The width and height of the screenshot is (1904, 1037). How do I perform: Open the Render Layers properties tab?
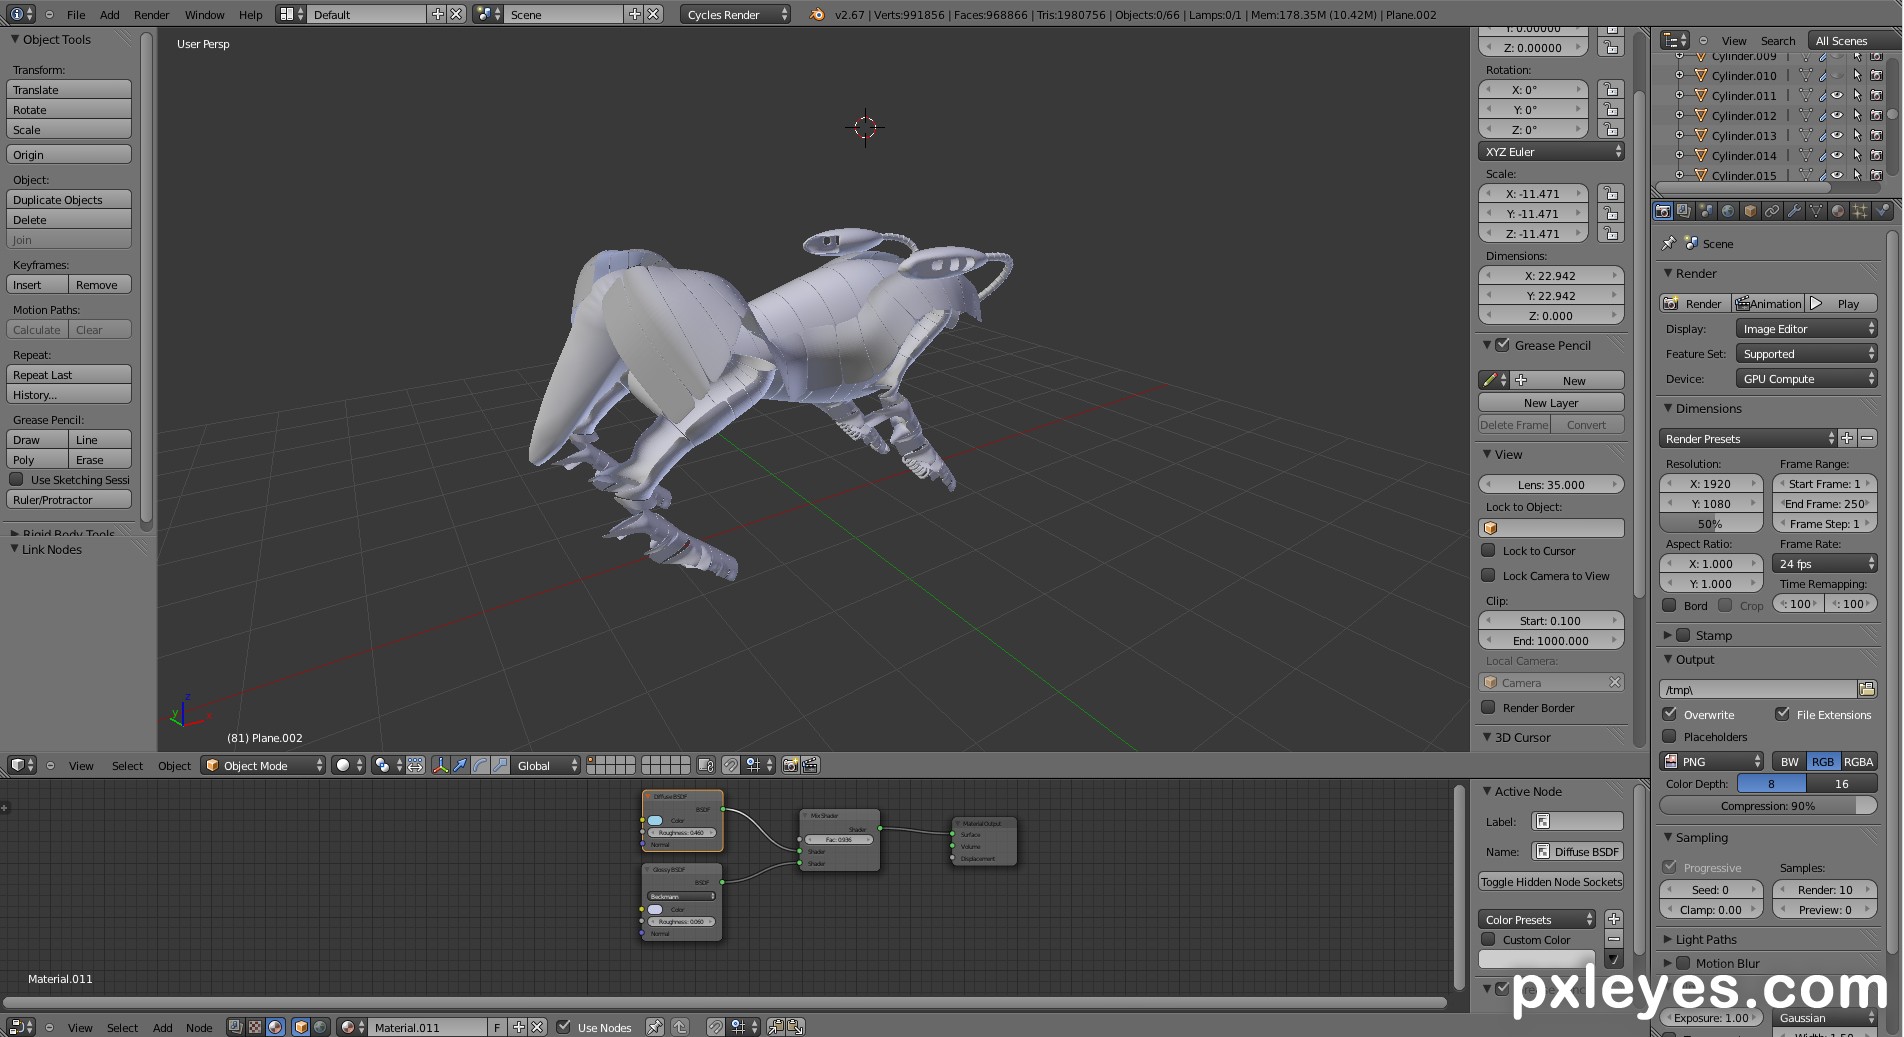click(x=1684, y=211)
